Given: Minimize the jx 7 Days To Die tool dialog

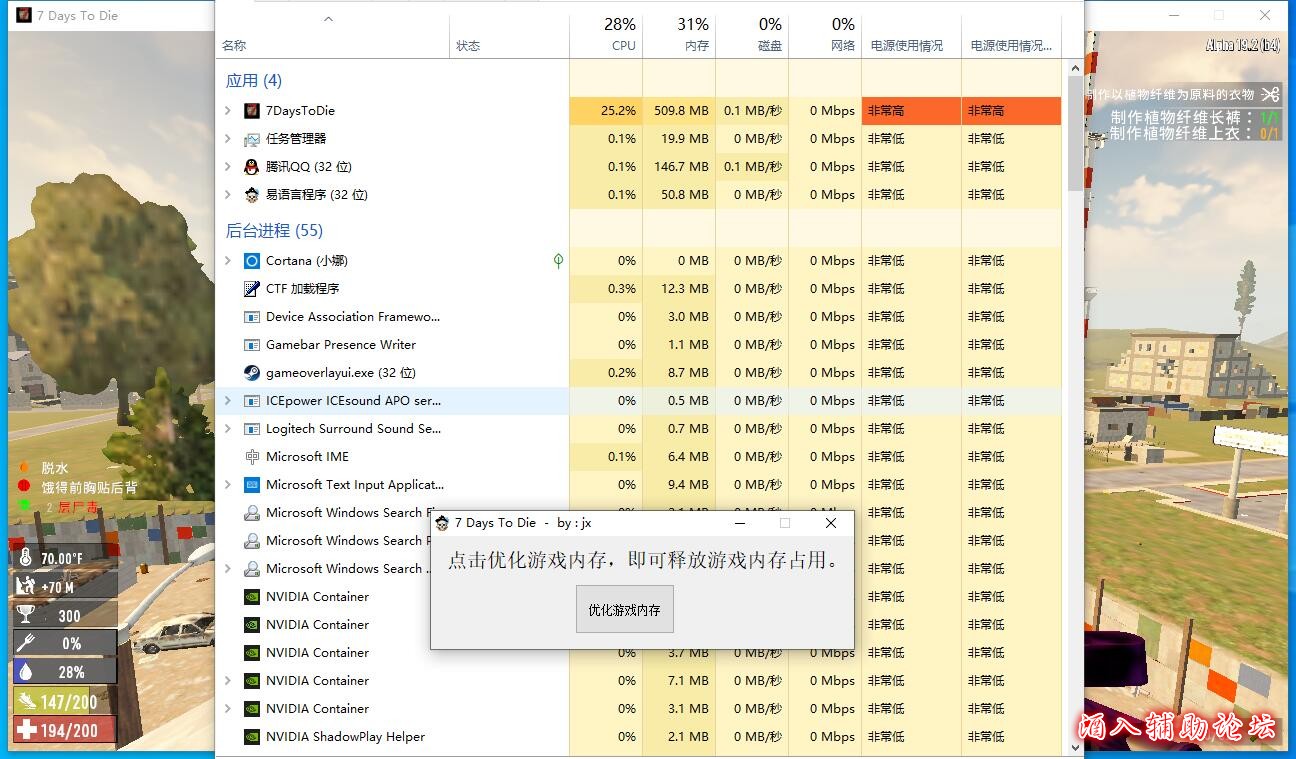Looking at the screenshot, I should 740,523.
